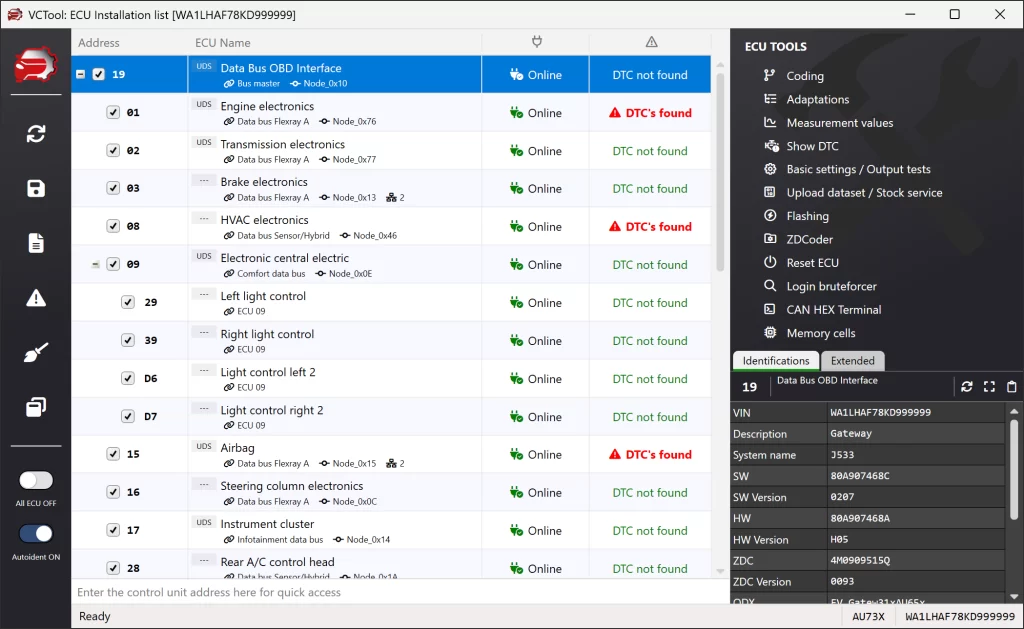
Task: Refresh identification data for ECU 19
Action: point(967,387)
